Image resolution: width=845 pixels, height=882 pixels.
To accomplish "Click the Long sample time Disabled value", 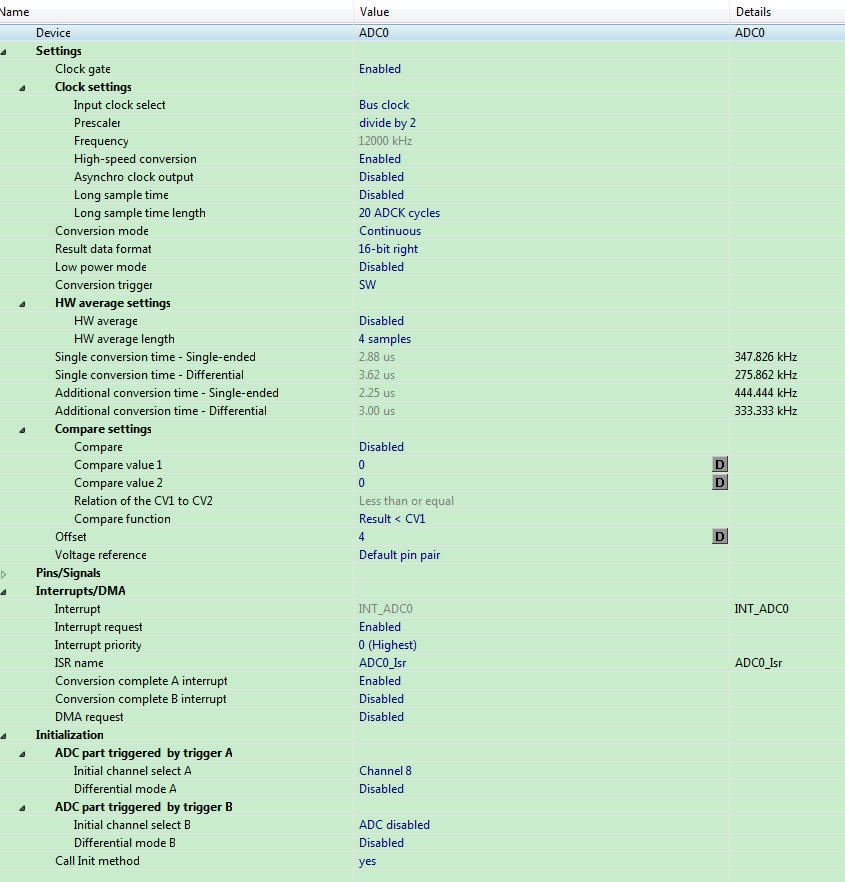I will 381,195.
